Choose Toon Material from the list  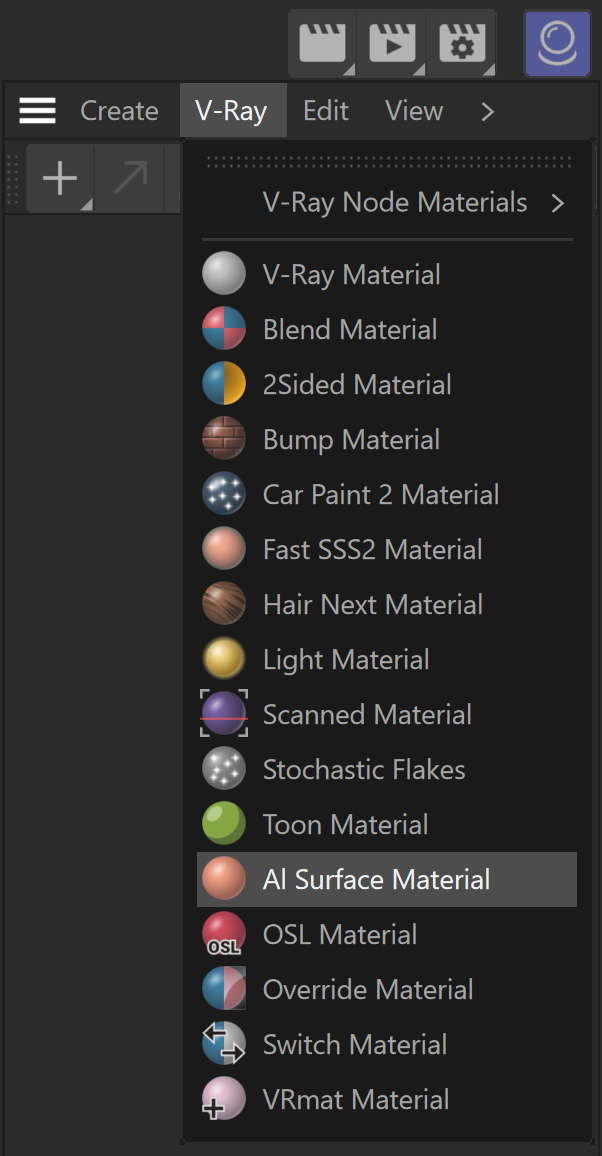click(387, 824)
